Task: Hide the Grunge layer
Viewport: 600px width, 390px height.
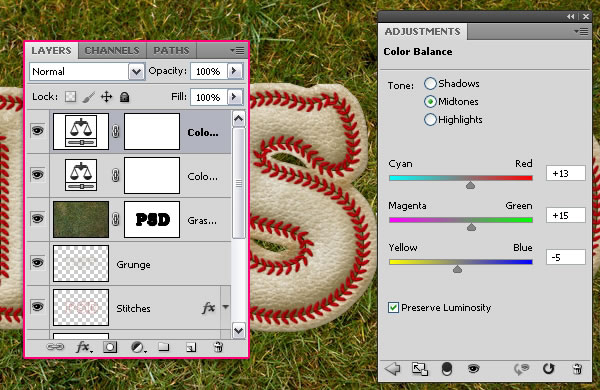Action: point(38,263)
